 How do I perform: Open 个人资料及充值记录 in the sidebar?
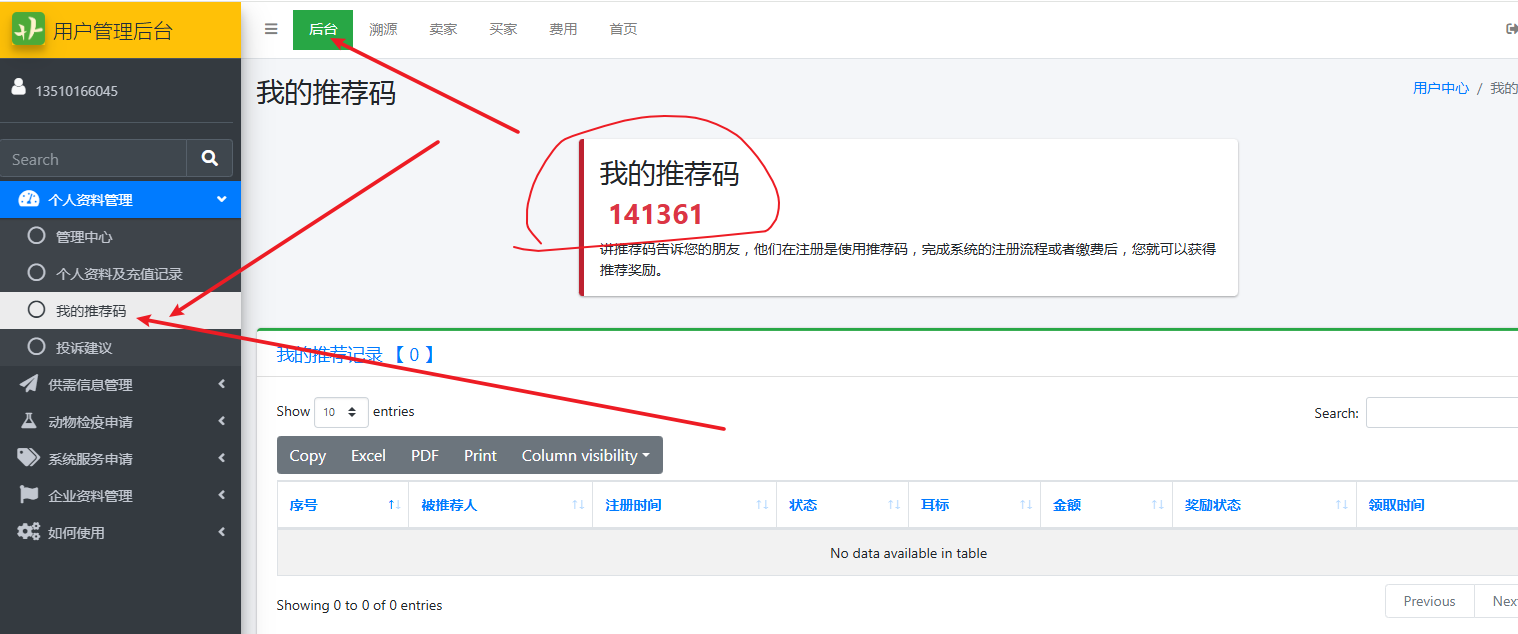[120, 273]
